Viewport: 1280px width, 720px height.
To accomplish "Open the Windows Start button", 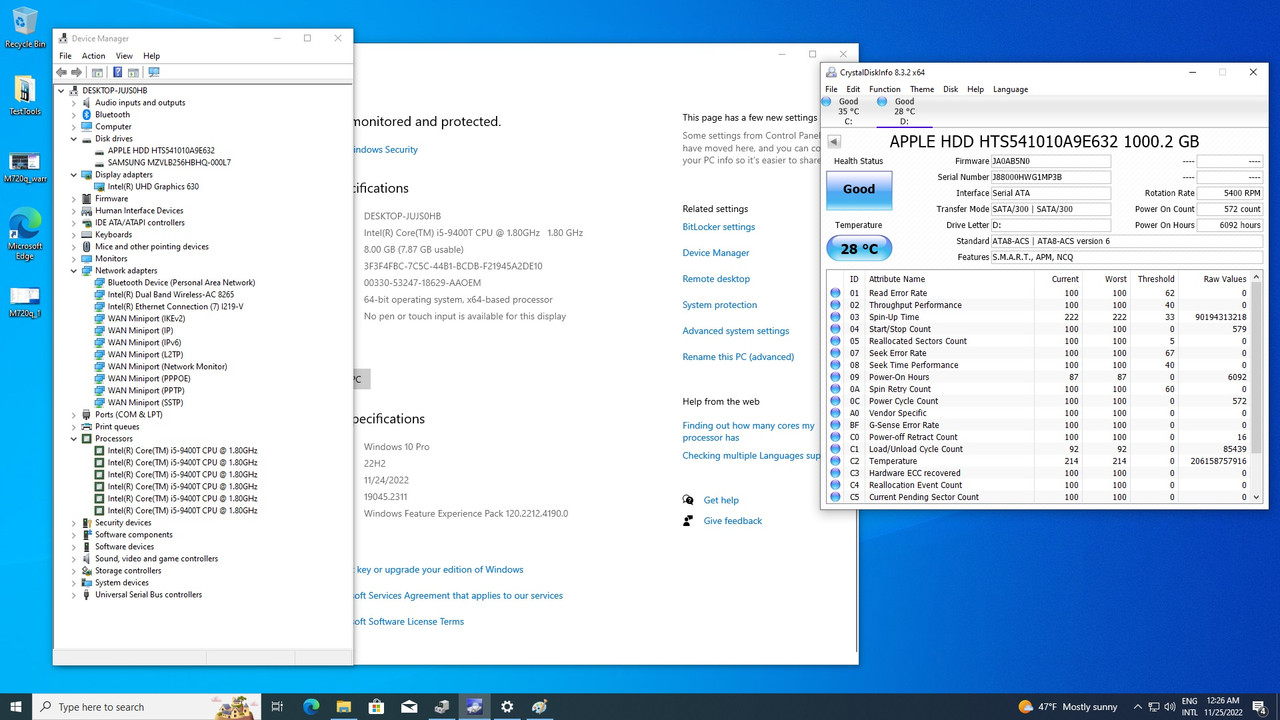I will (x=16, y=707).
